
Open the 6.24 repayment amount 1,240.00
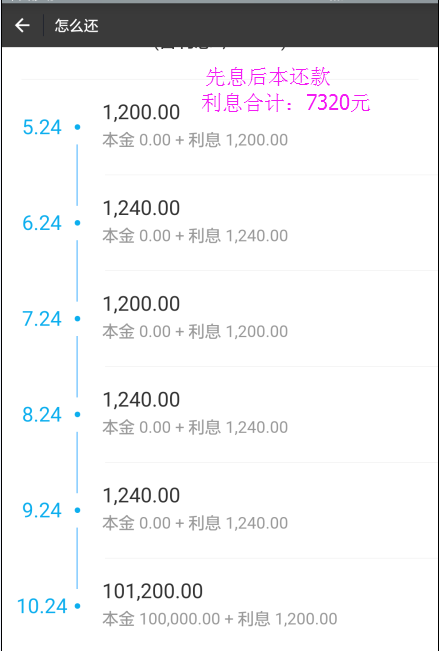[x=141, y=208]
